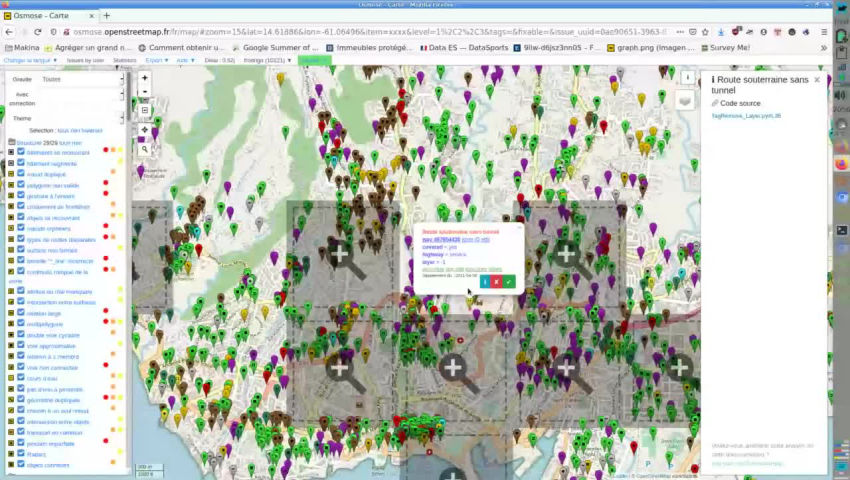Zoom out the map with minus button
850x480 pixels.
(144, 91)
